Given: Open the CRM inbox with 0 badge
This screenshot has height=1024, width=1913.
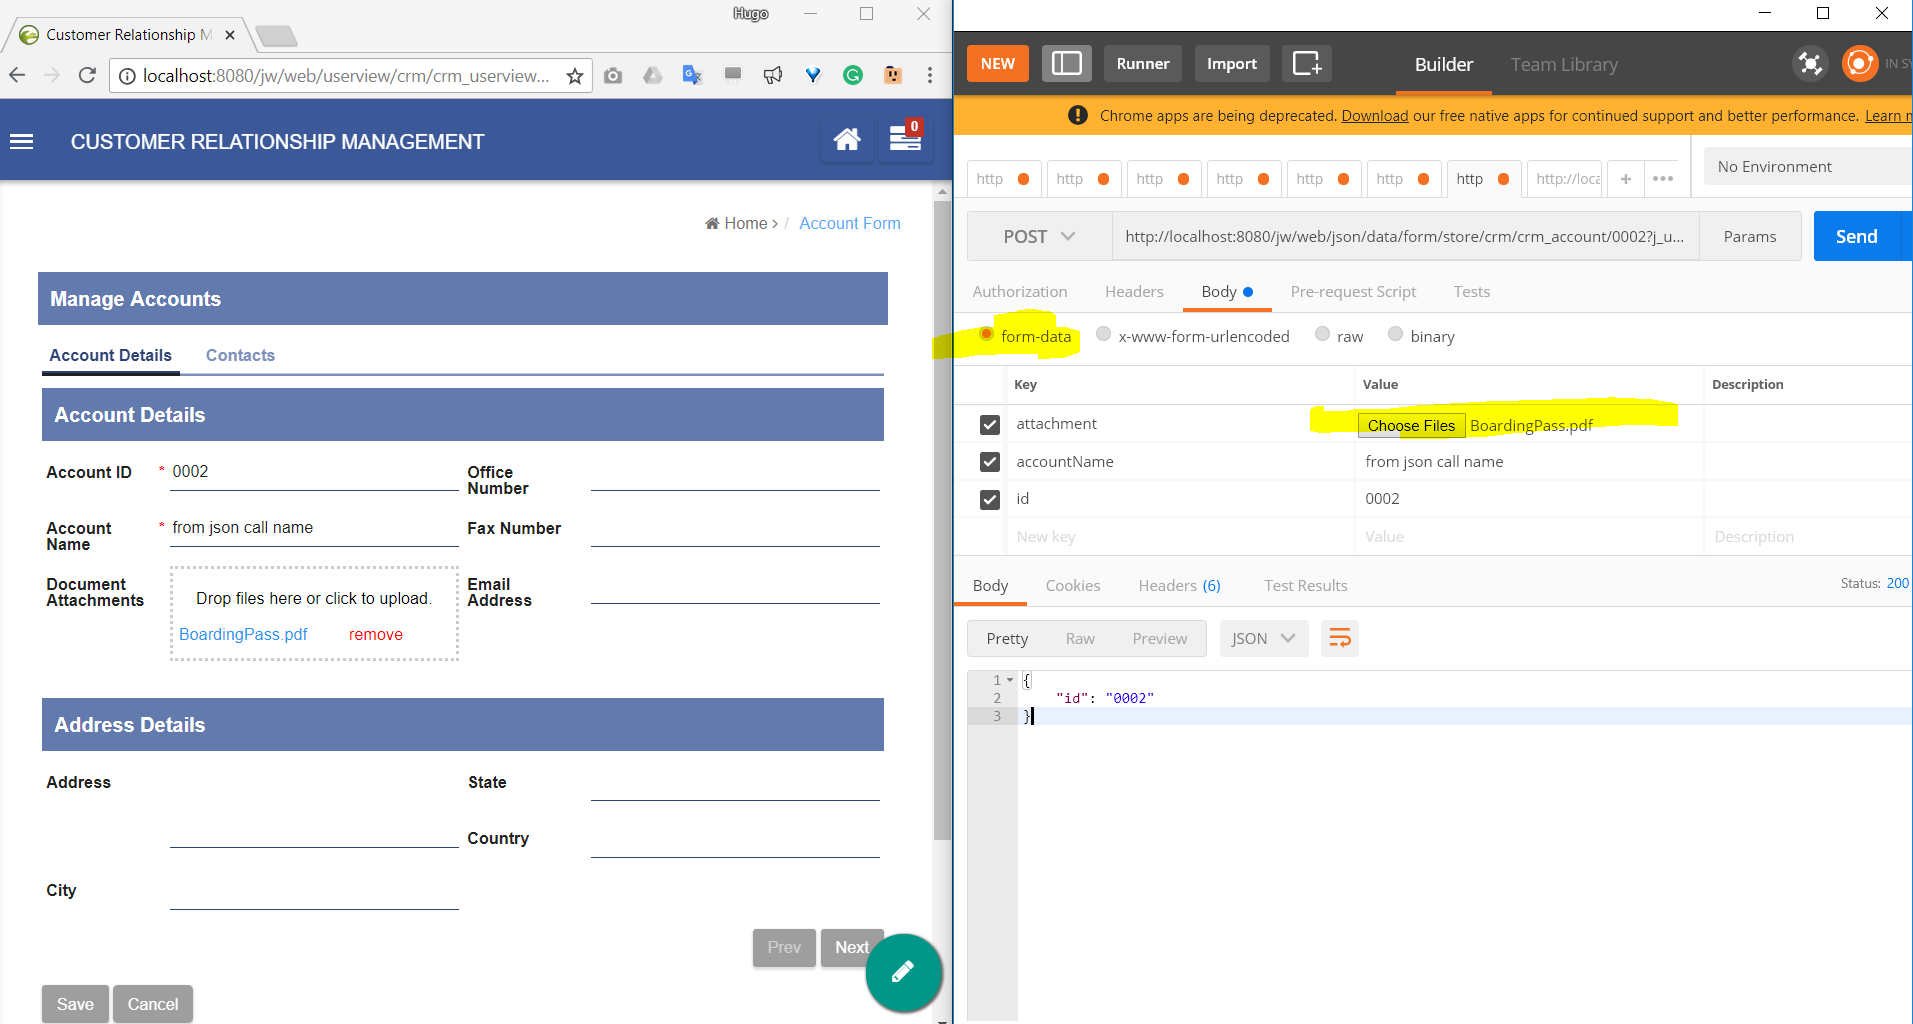Looking at the screenshot, I should 905,139.
